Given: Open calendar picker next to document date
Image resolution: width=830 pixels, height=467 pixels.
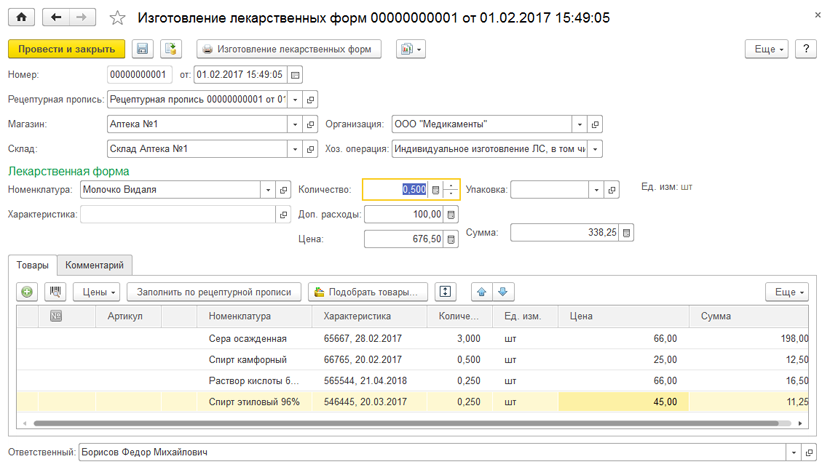Looking at the screenshot, I should (x=295, y=75).
